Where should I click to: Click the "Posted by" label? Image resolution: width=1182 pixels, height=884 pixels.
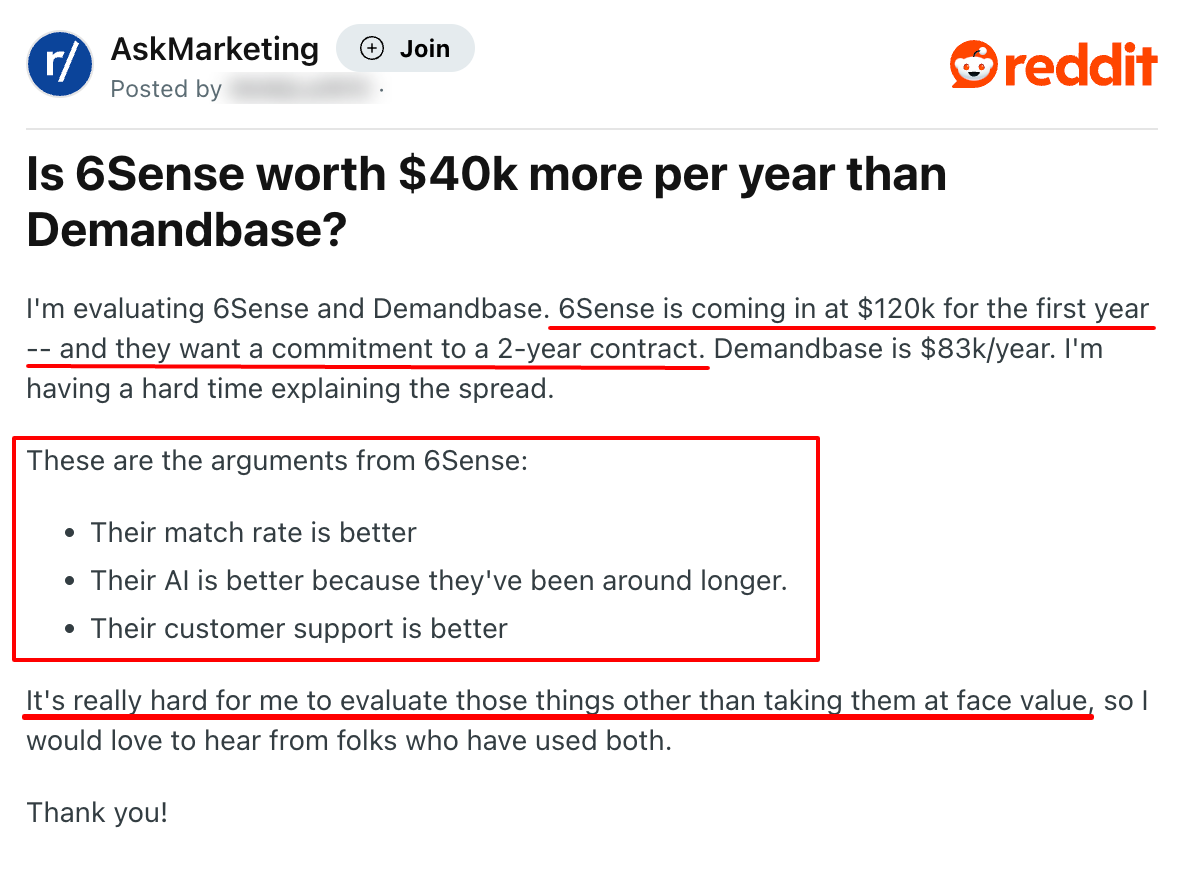(x=166, y=90)
